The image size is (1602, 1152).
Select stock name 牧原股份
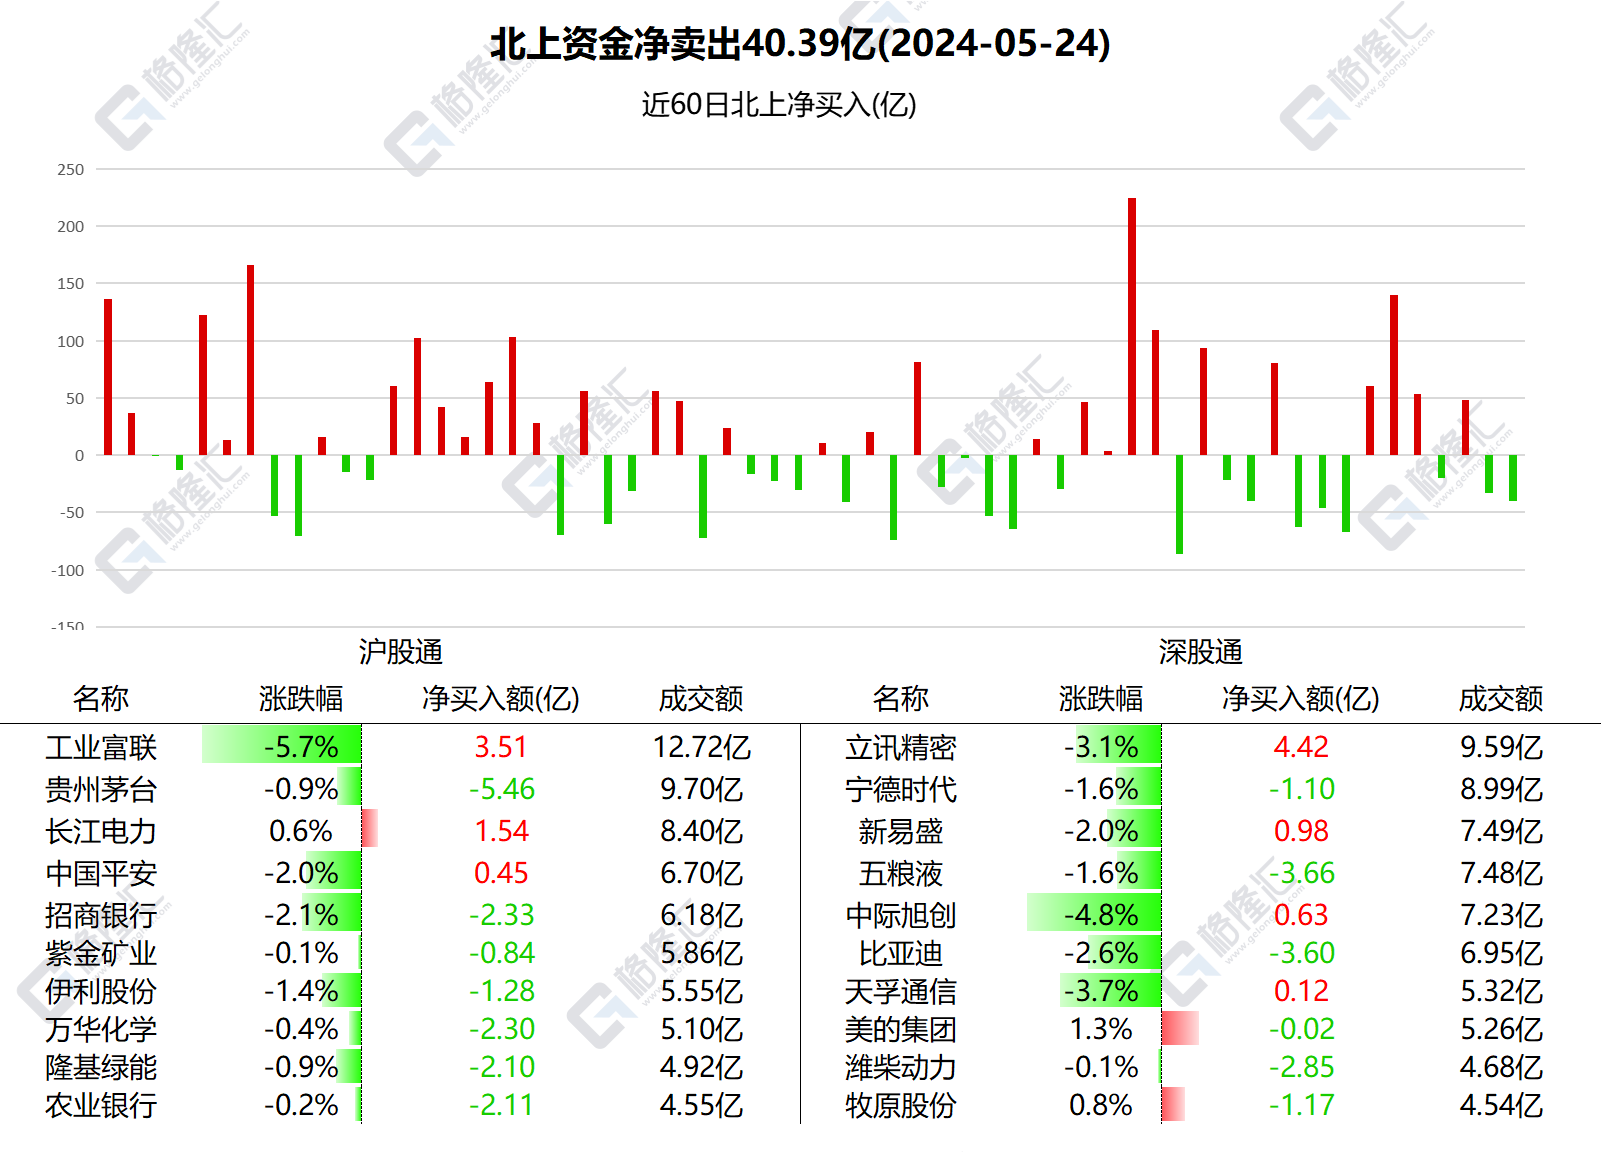pyautogui.click(x=901, y=1105)
